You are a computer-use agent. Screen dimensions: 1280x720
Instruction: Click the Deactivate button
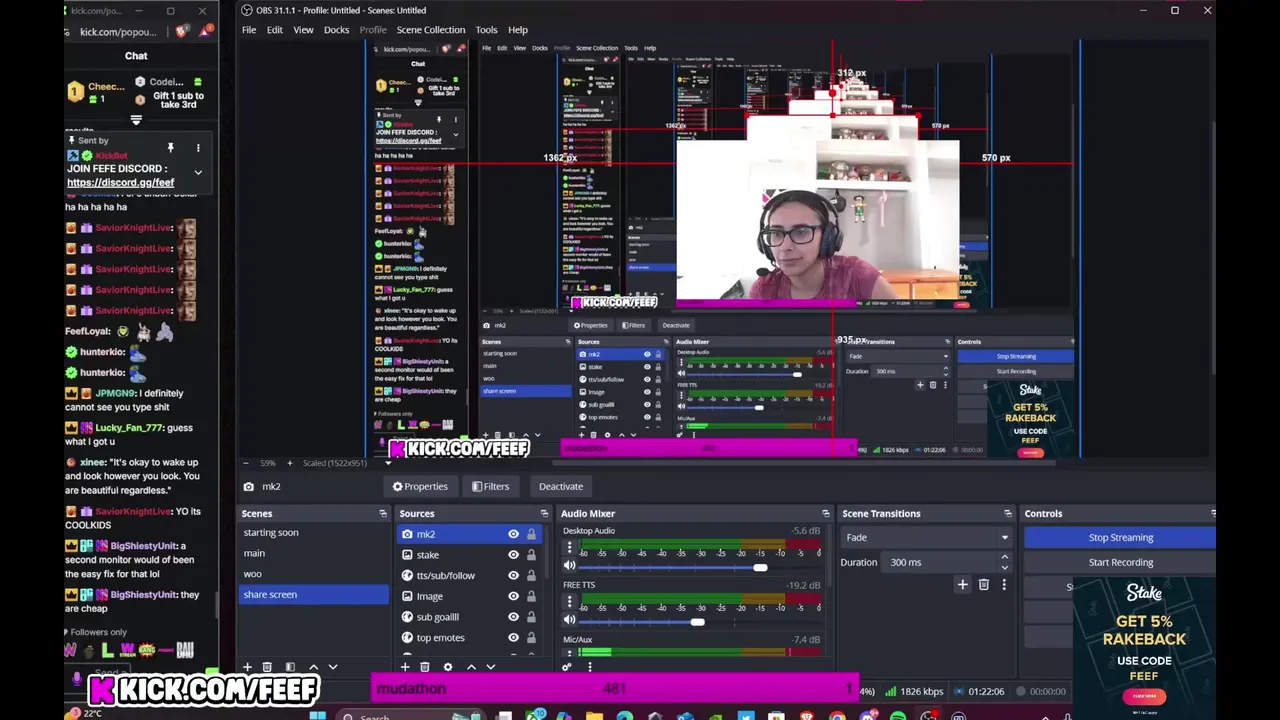coord(561,487)
